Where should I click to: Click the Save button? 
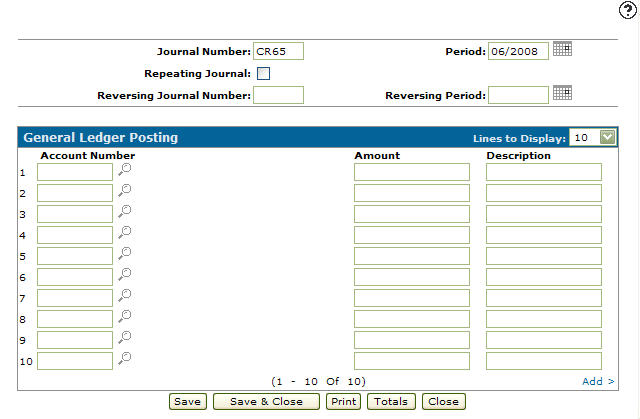[188, 401]
